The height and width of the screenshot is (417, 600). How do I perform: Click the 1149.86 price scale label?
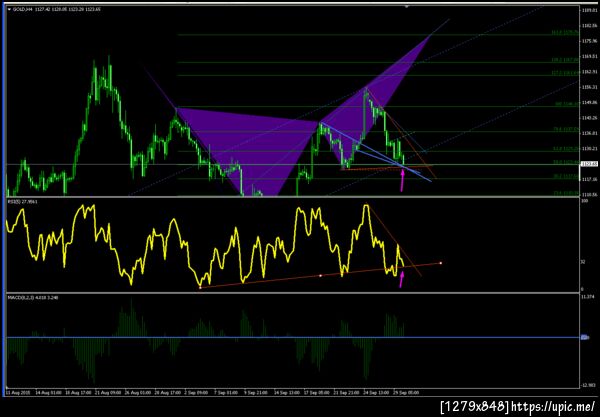(589, 103)
